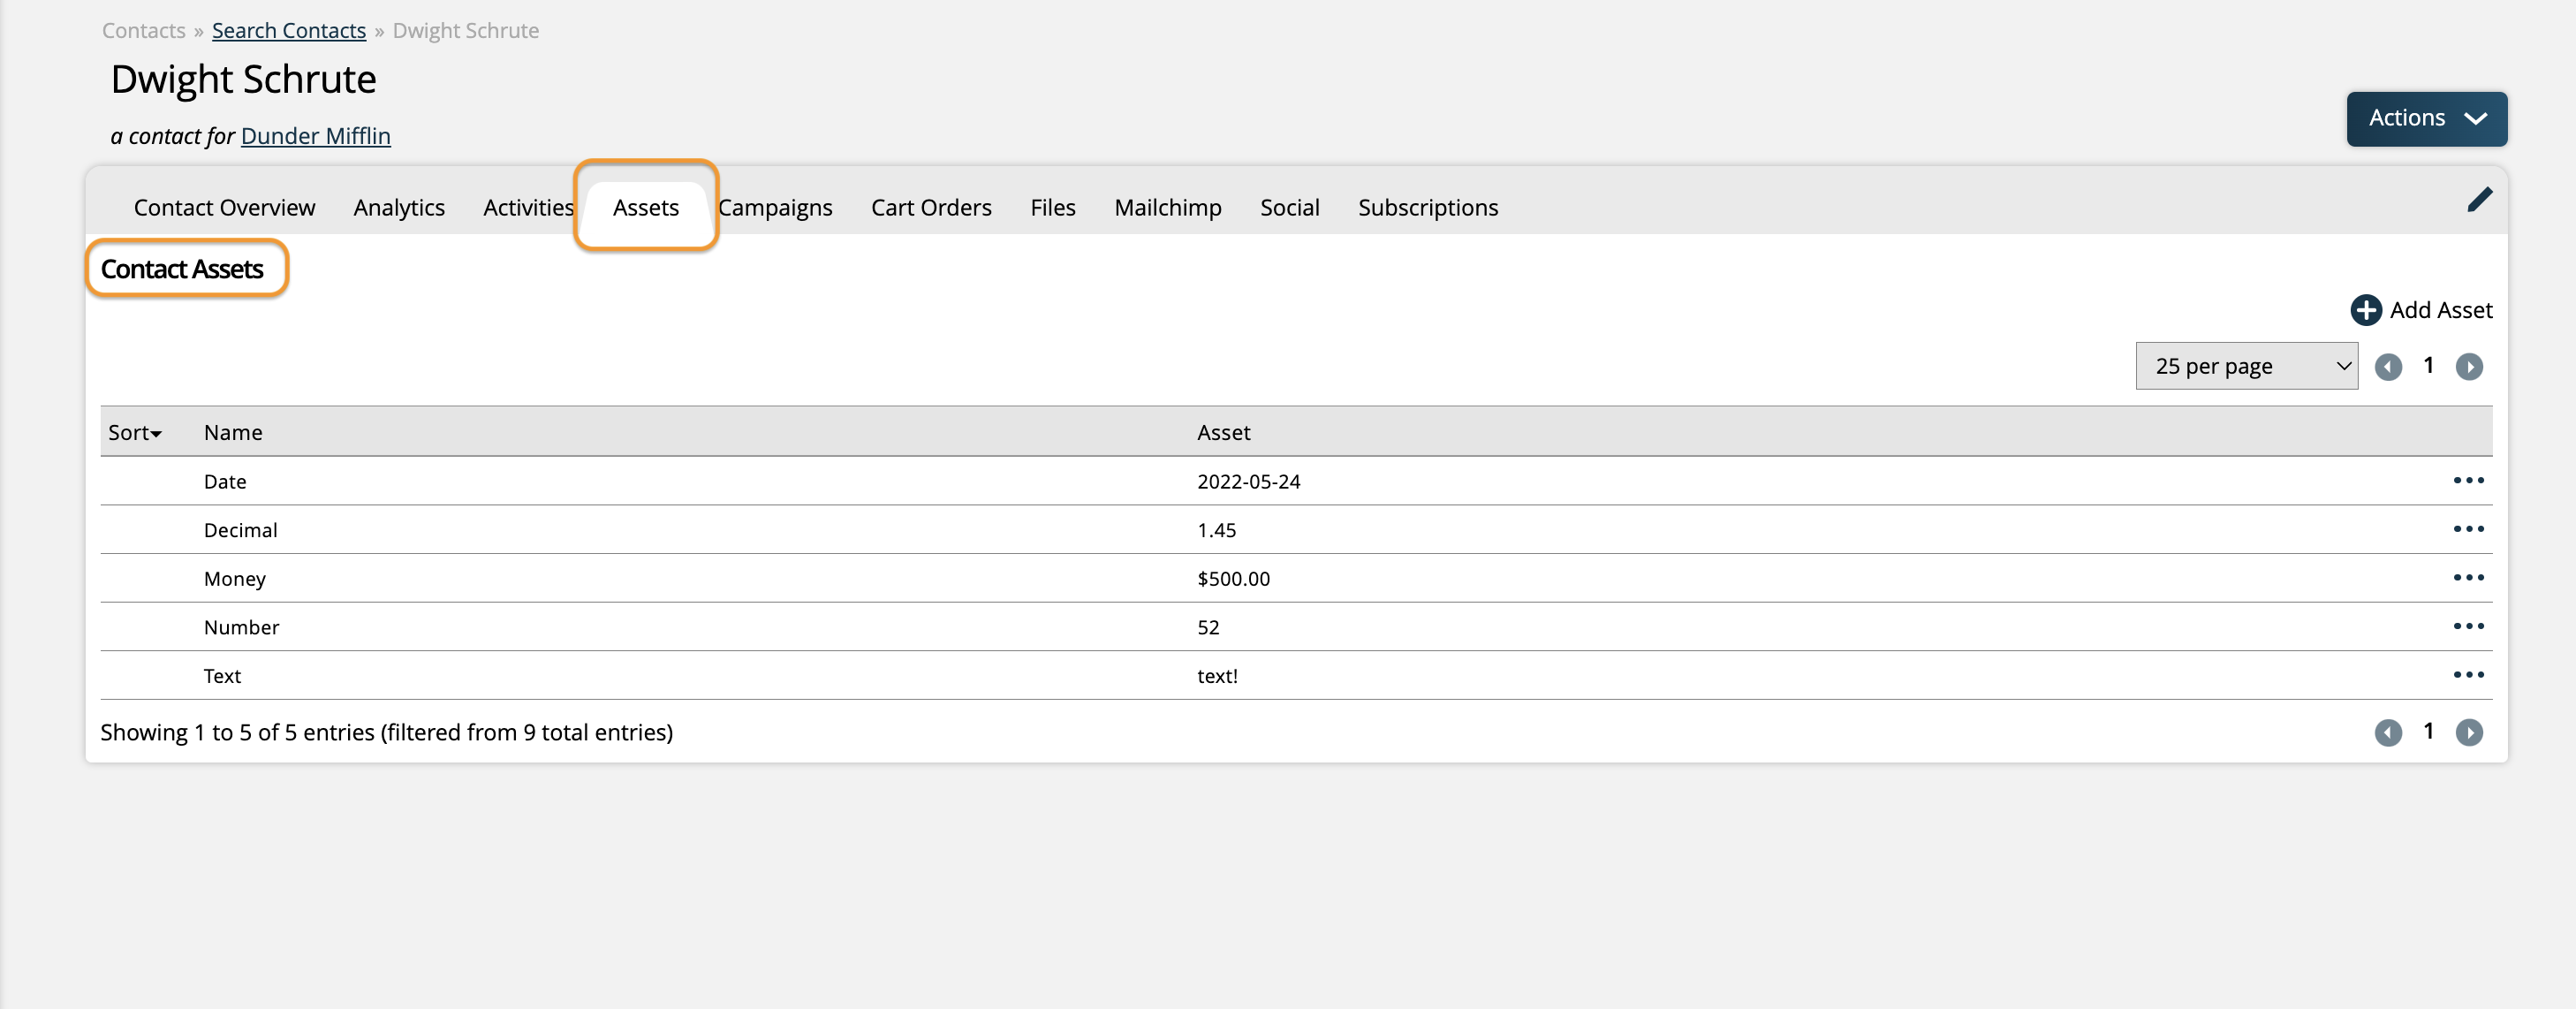Viewport: 2576px width, 1009px height.
Task: Open three-dot menu for Decimal row
Action: [x=2468, y=529]
